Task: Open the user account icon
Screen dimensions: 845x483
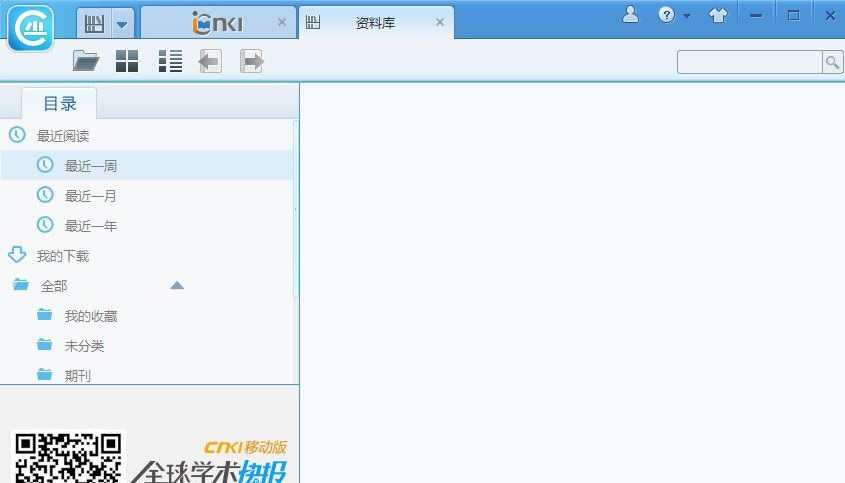Action: [631, 15]
